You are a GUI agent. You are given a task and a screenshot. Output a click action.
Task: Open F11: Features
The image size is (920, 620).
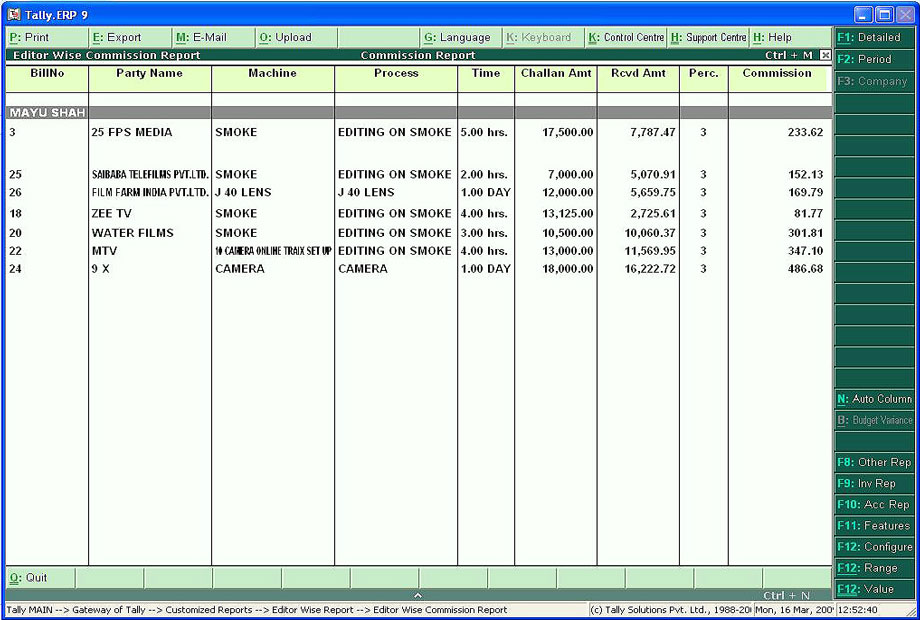coord(874,526)
